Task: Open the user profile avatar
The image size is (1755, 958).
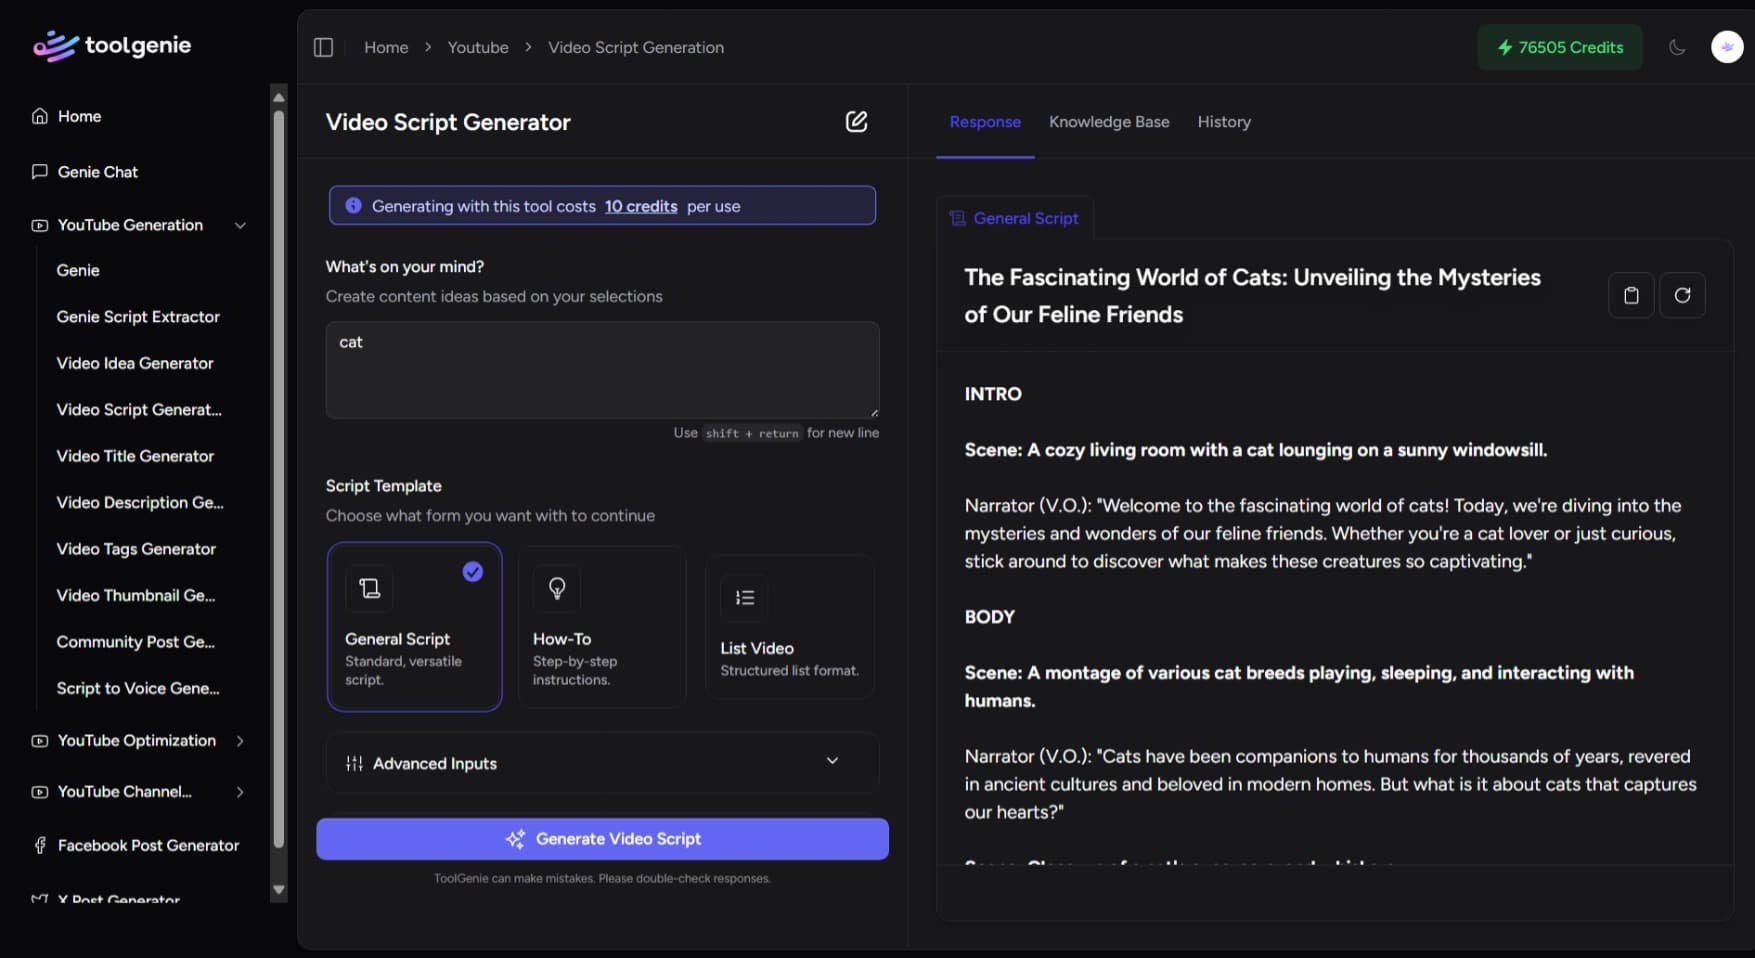Action: [1727, 47]
